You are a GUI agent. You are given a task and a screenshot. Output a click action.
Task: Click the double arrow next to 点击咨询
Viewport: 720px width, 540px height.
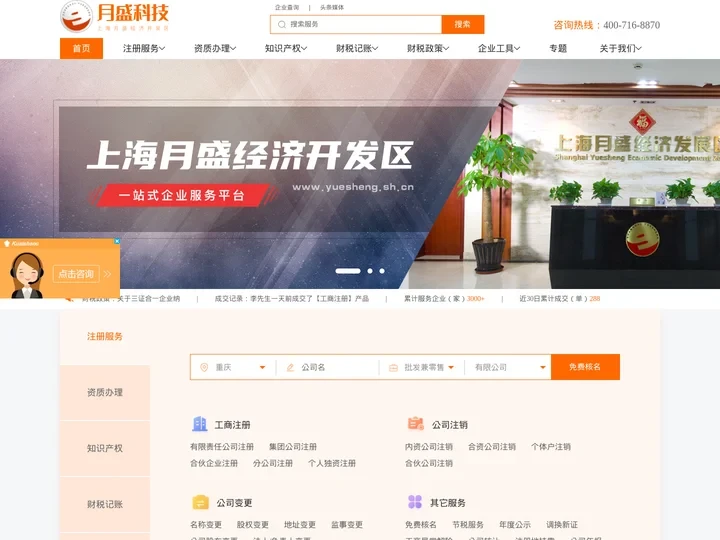(x=107, y=274)
